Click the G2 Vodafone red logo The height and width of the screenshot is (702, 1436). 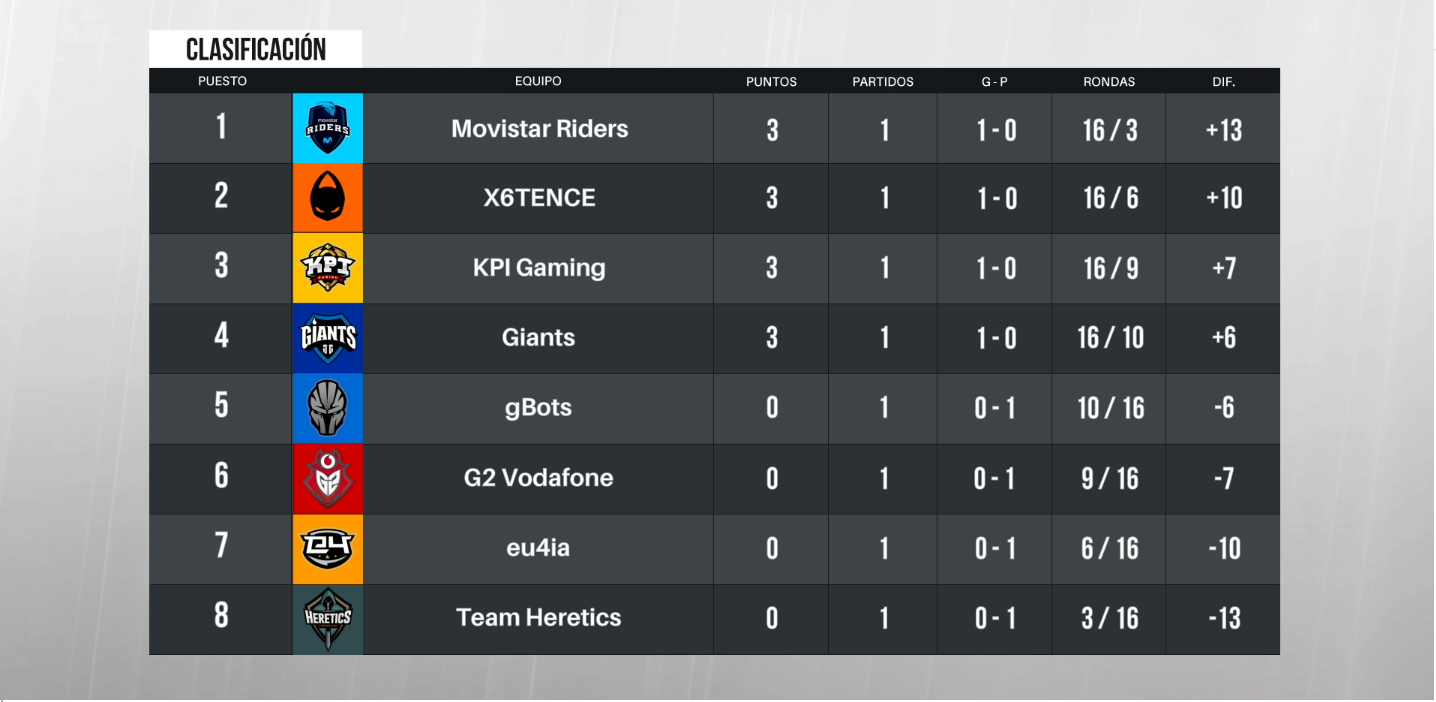pyautogui.click(x=328, y=478)
